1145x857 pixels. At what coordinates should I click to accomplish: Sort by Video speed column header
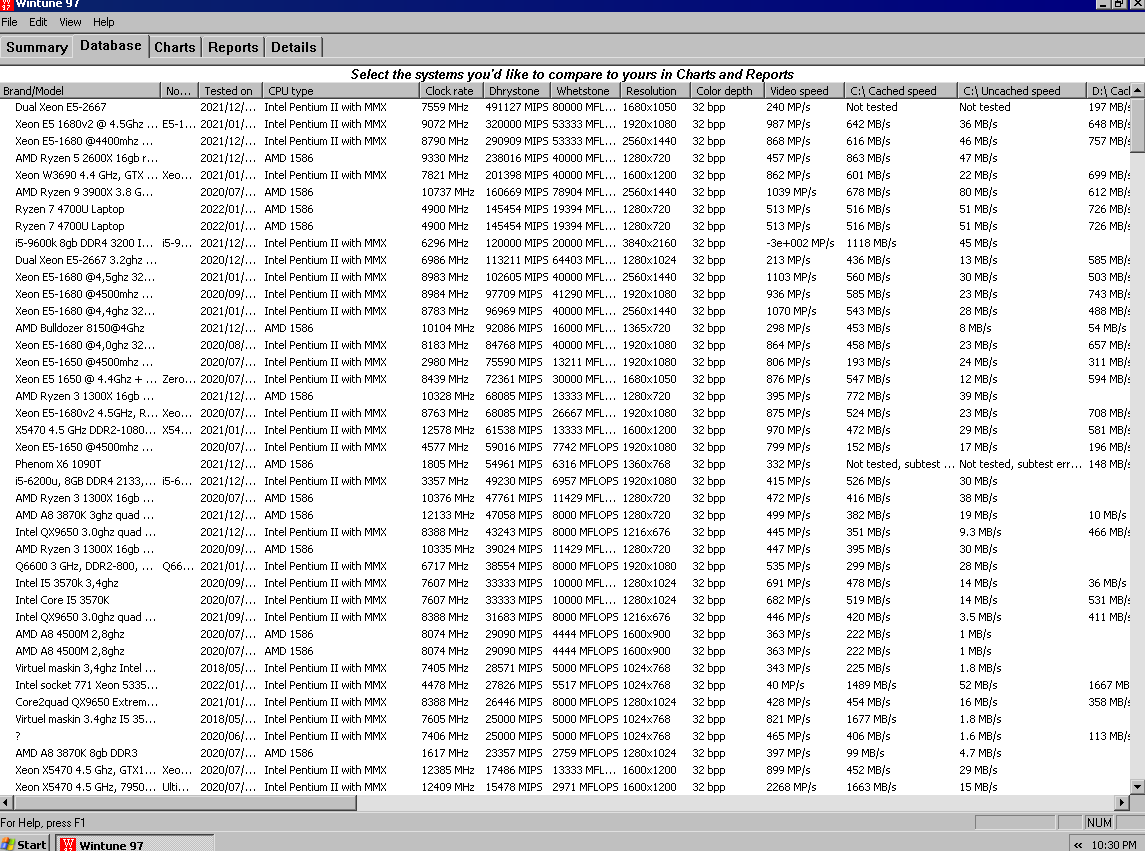pyautogui.click(x=803, y=91)
